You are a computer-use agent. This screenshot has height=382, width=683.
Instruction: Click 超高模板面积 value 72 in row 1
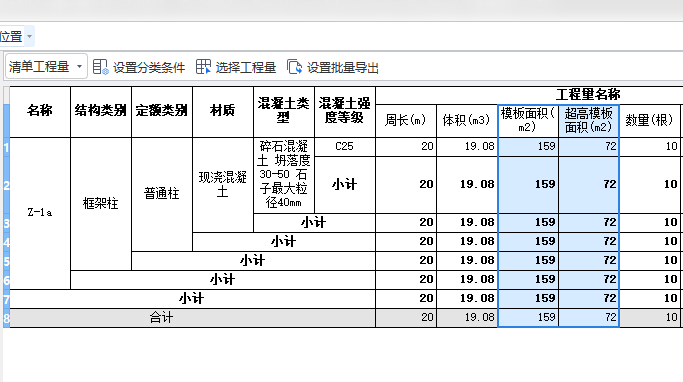[x=589, y=147]
